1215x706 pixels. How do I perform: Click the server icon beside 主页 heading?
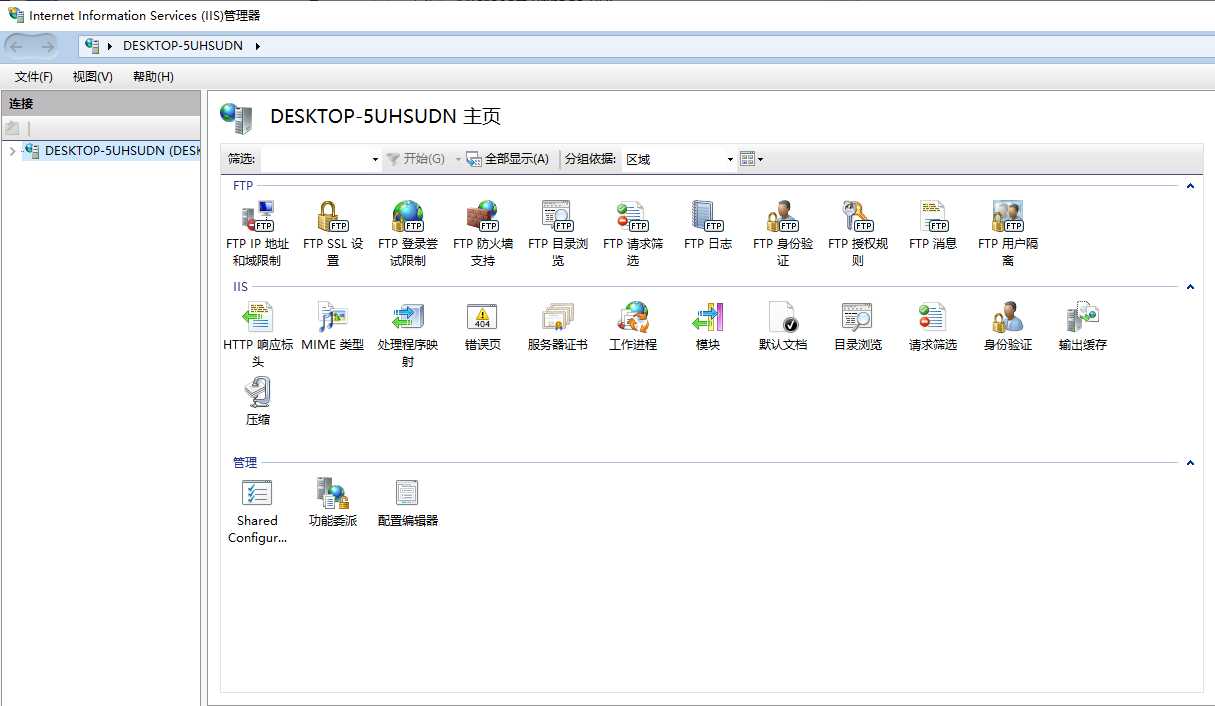click(237, 118)
